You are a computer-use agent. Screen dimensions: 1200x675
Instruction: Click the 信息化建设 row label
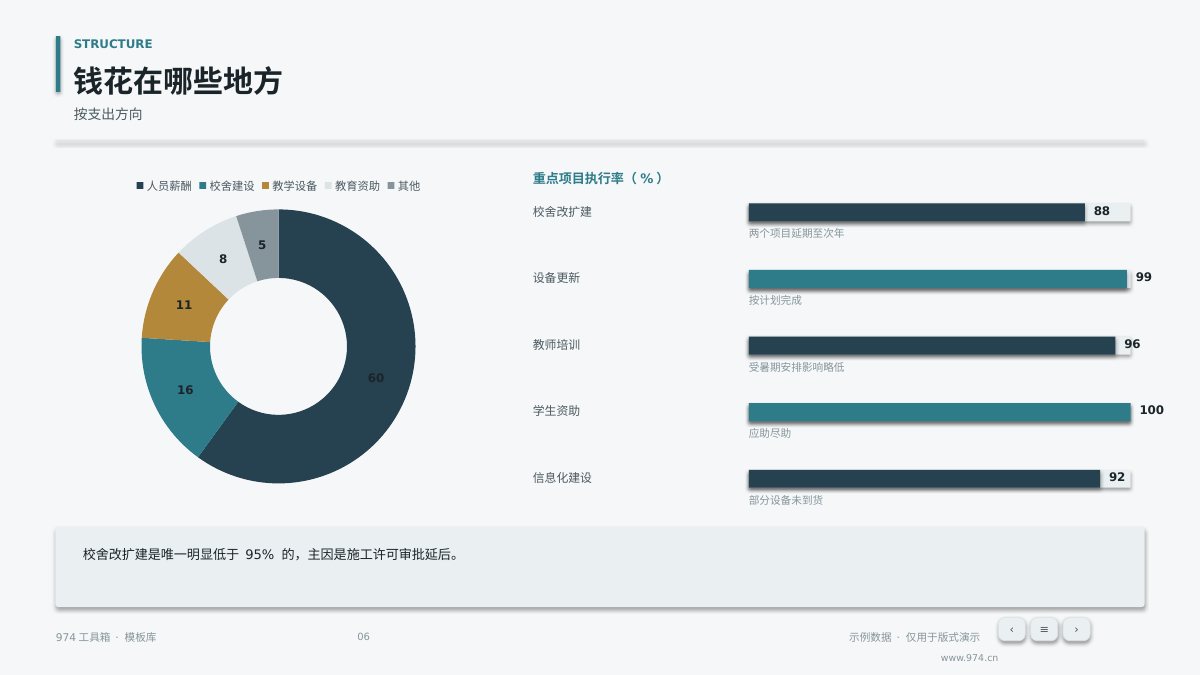pyautogui.click(x=562, y=478)
